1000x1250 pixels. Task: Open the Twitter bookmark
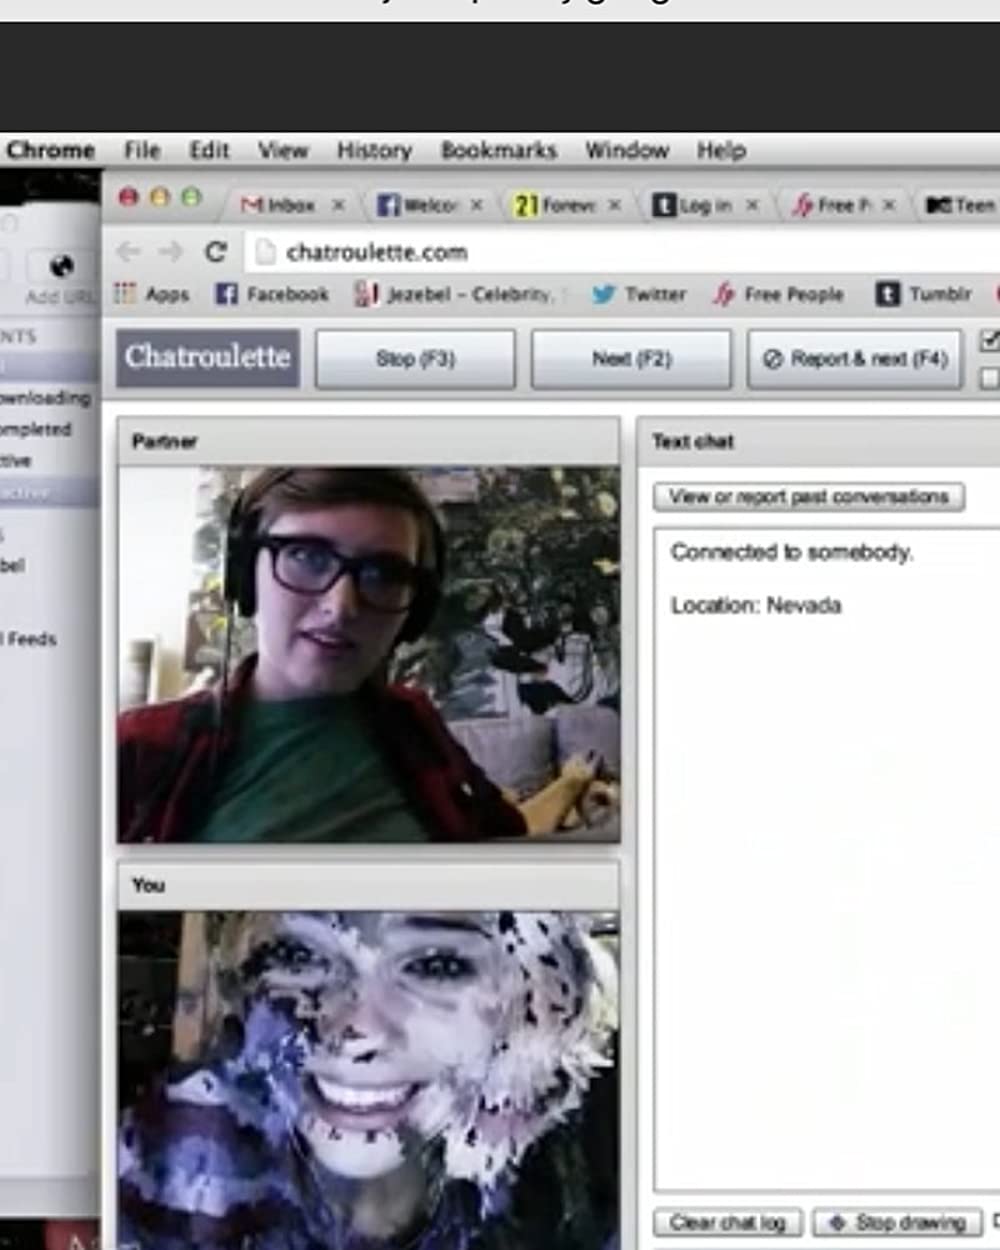(638, 294)
